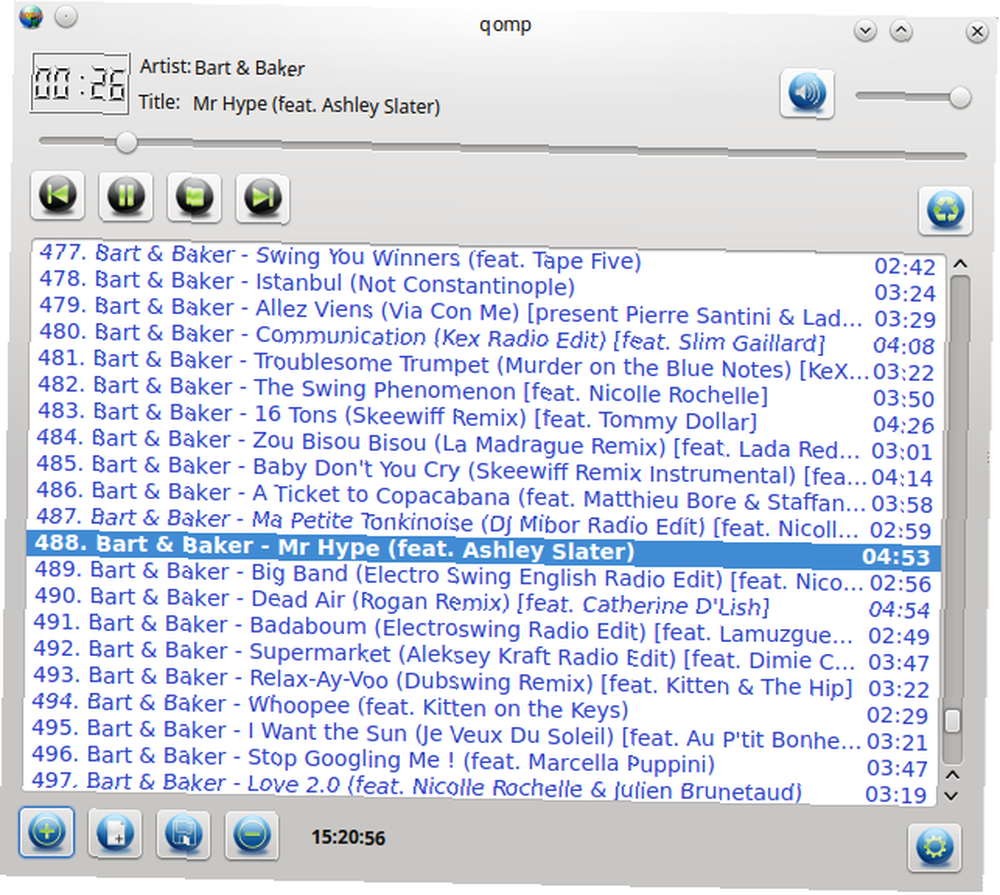Image resolution: width=1000 pixels, height=895 pixels.
Task: Click the 'qomp' window title text
Action: coord(505,25)
